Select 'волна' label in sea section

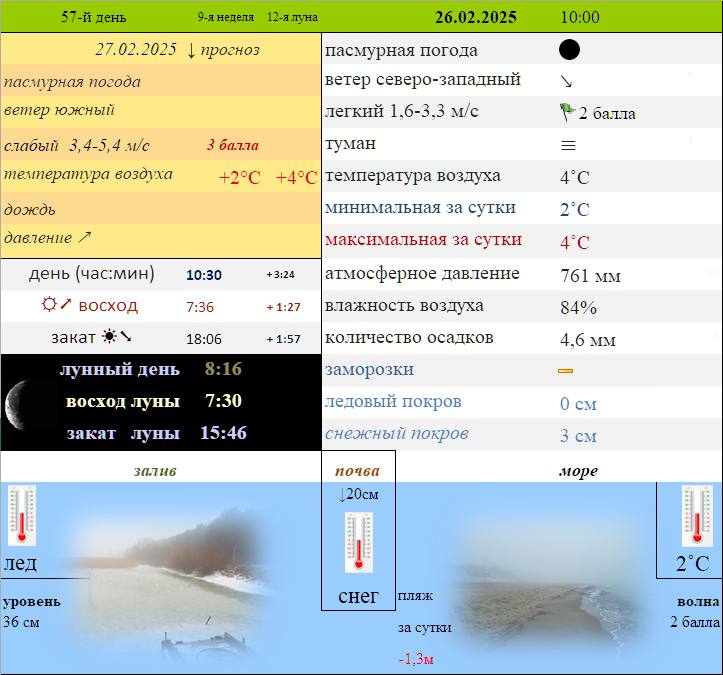tap(698, 602)
